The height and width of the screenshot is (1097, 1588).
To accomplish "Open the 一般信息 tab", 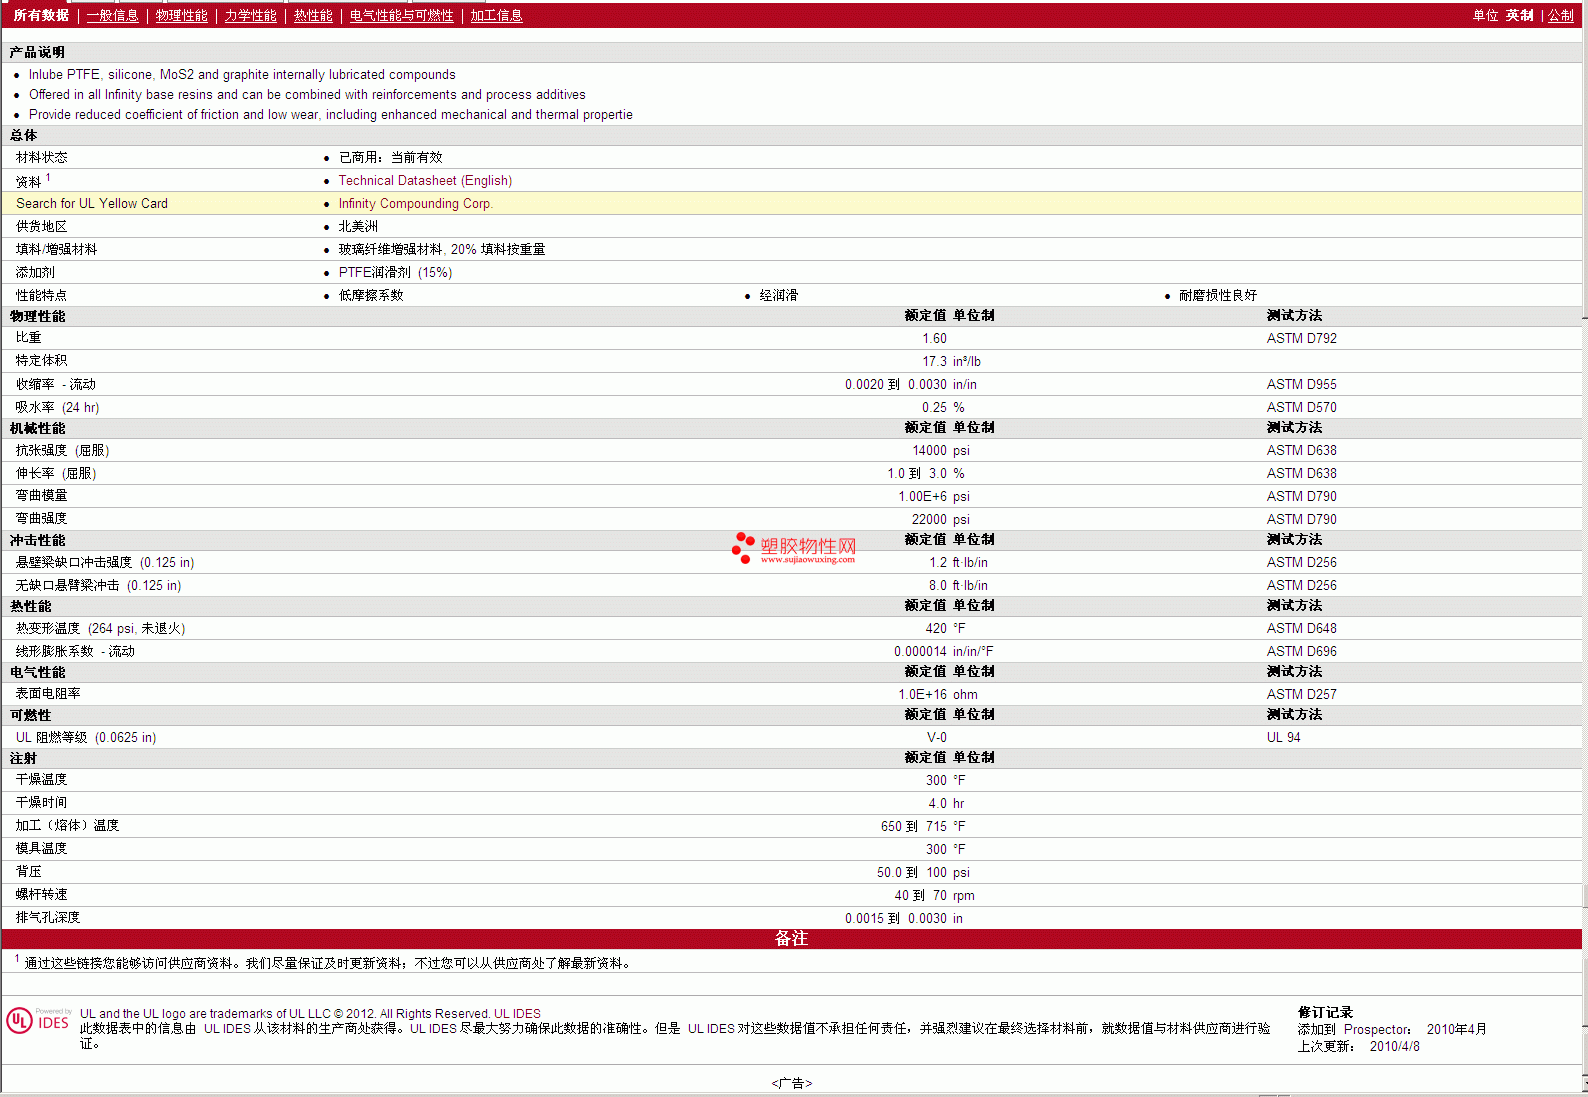I will tap(112, 16).
